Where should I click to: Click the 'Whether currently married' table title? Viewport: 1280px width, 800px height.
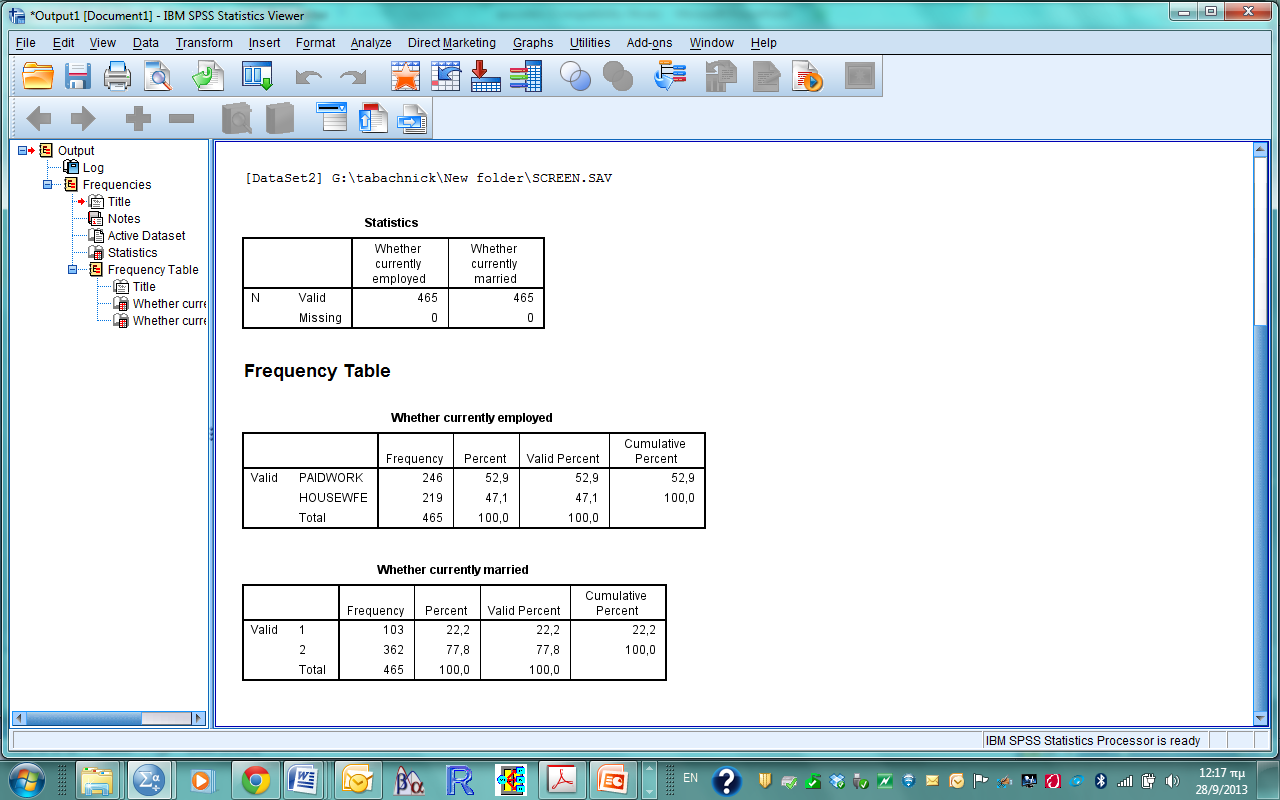point(453,570)
